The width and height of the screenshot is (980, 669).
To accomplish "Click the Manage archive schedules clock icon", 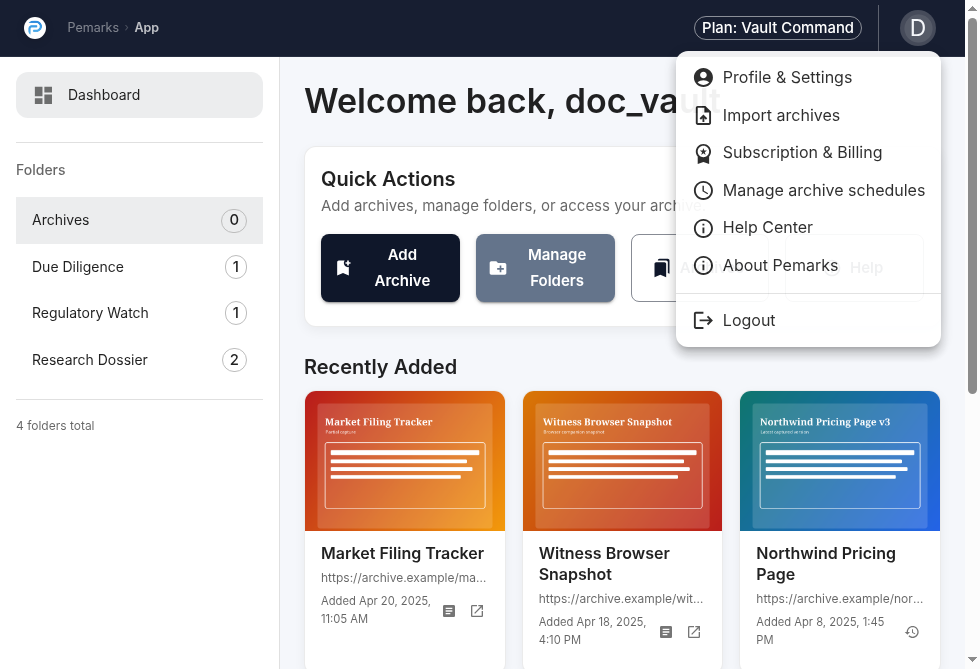I will coord(703,191).
